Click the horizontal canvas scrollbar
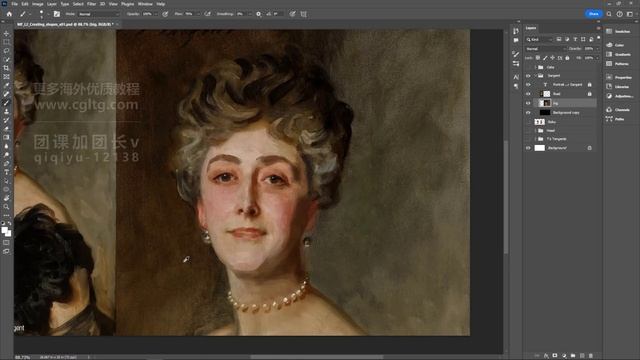 coord(316,357)
